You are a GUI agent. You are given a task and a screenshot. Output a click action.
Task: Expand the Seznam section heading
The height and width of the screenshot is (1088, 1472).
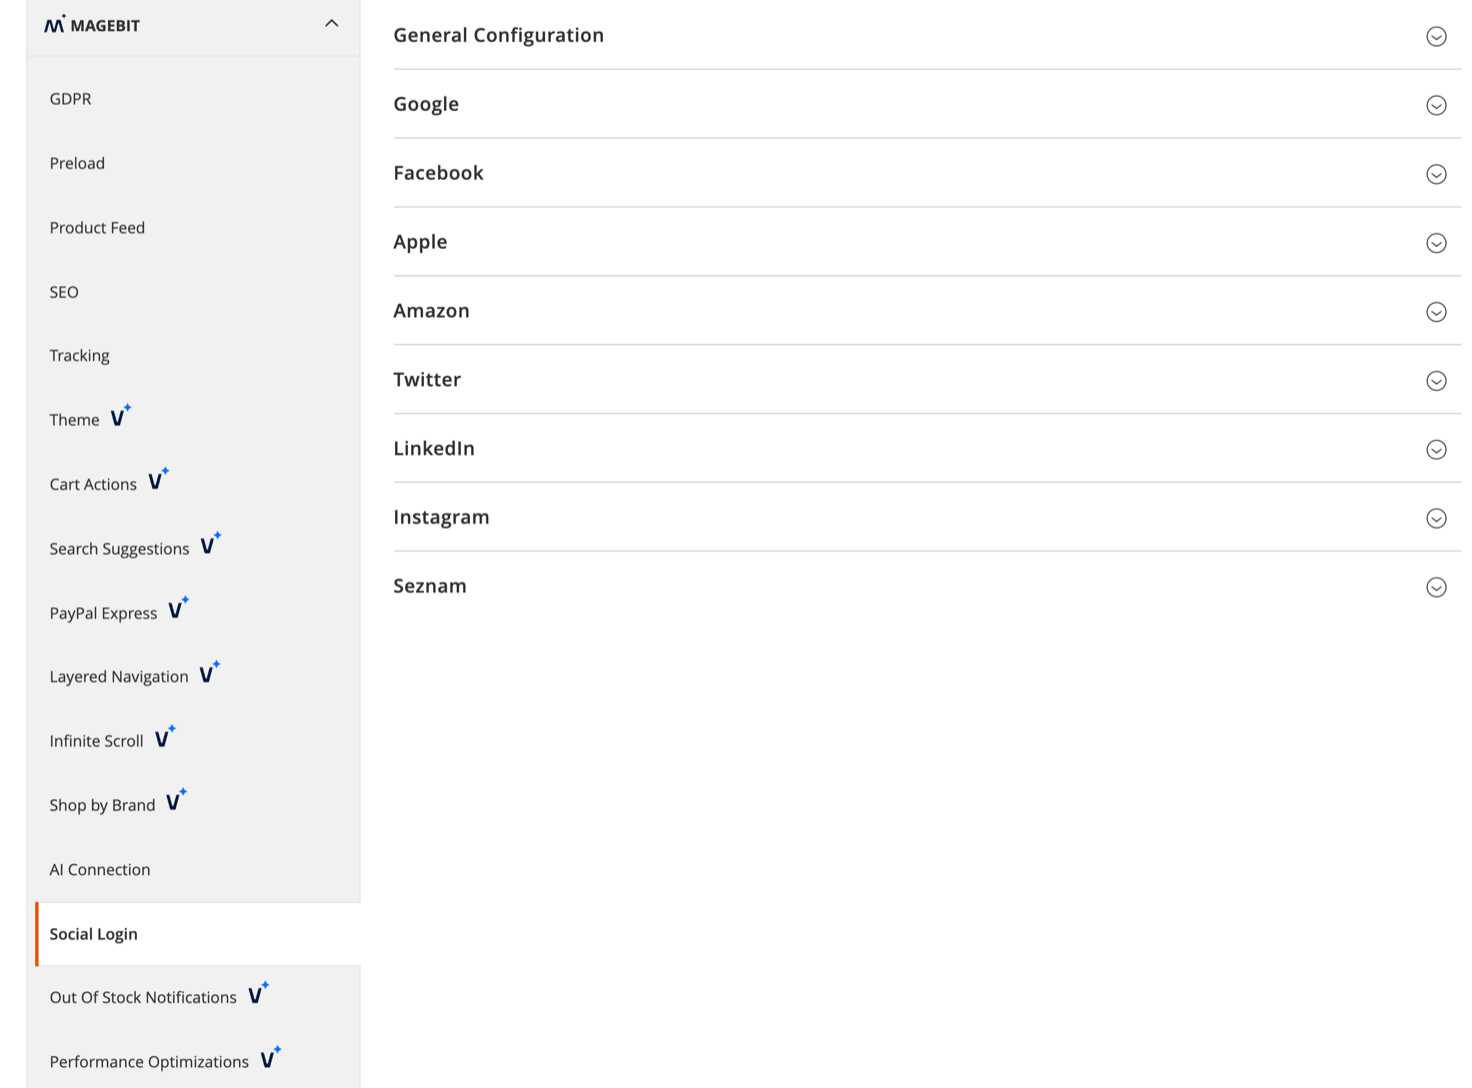point(430,586)
